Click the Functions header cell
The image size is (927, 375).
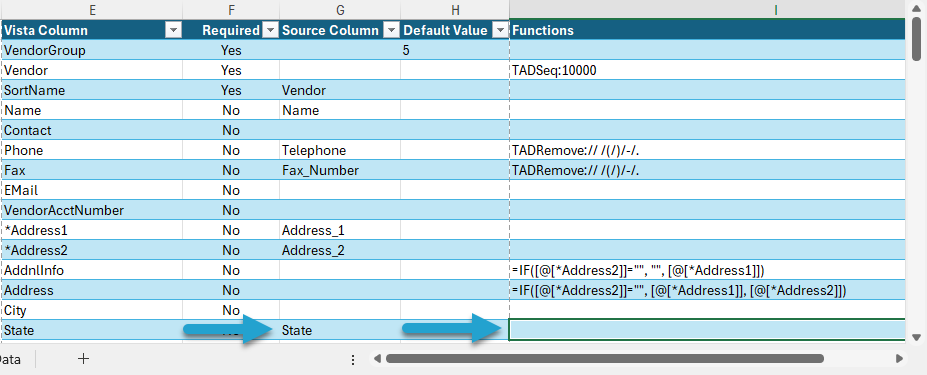[707, 30]
